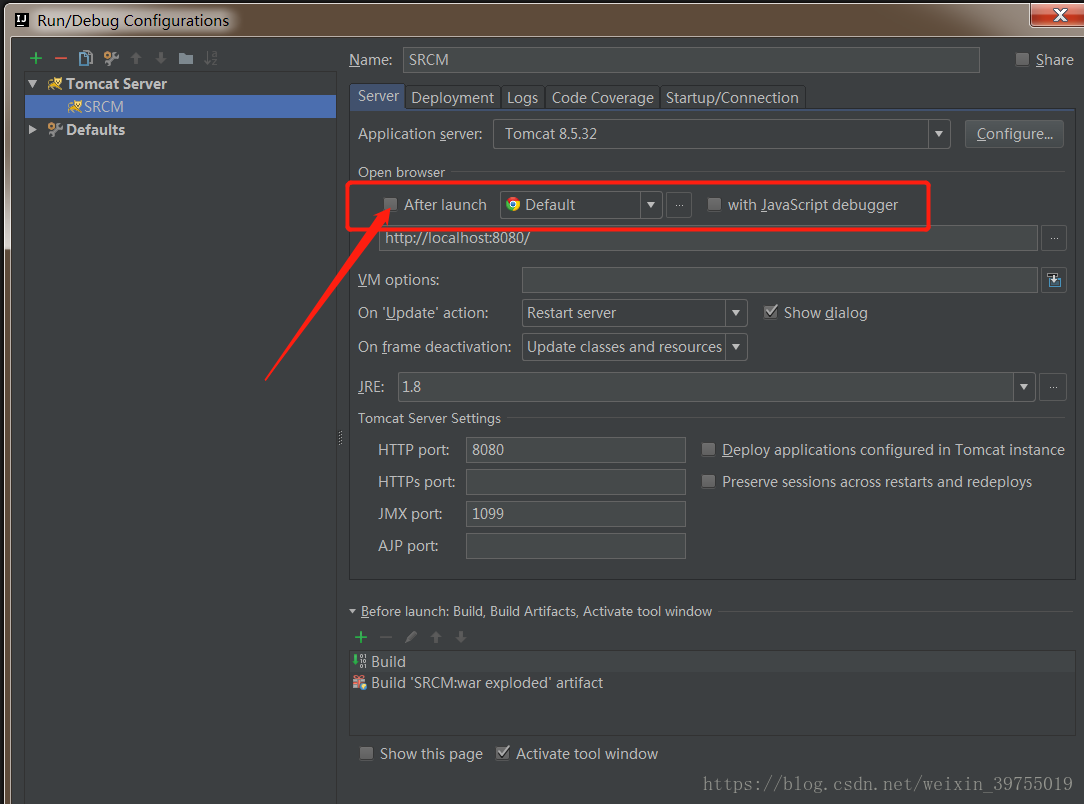Add a before launch task
This screenshot has width=1084, height=804.
(x=361, y=637)
